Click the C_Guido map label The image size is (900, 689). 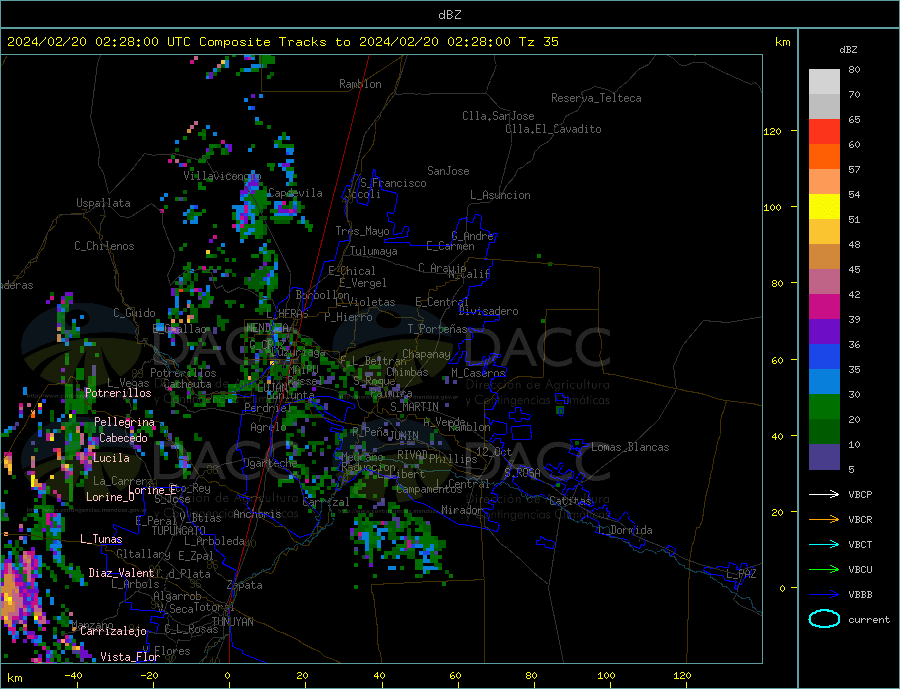click(x=134, y=313)
